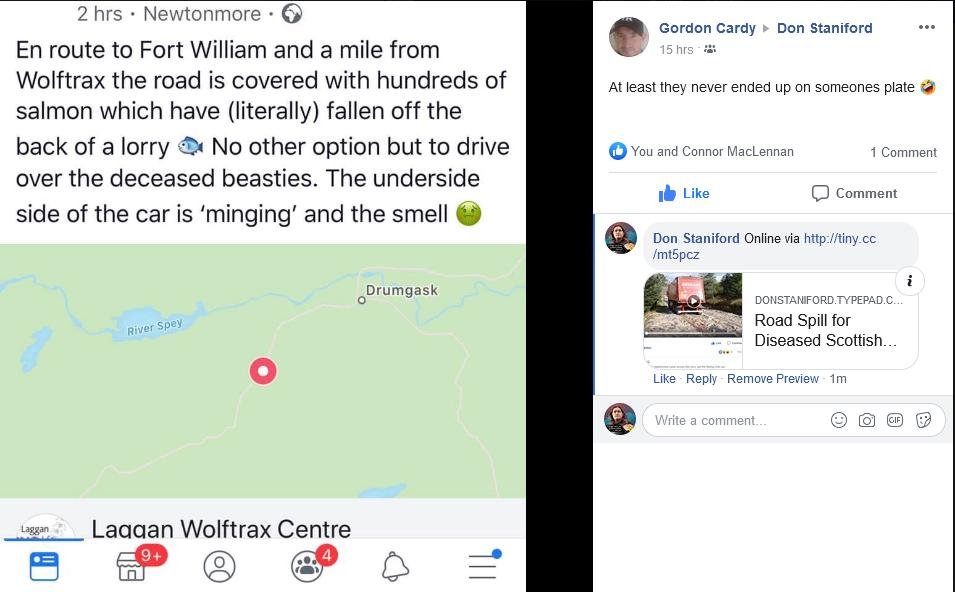The width and height of the screenshot is (955, 592).
Task: Add a sticker to your comment
Action: [923, 420]
